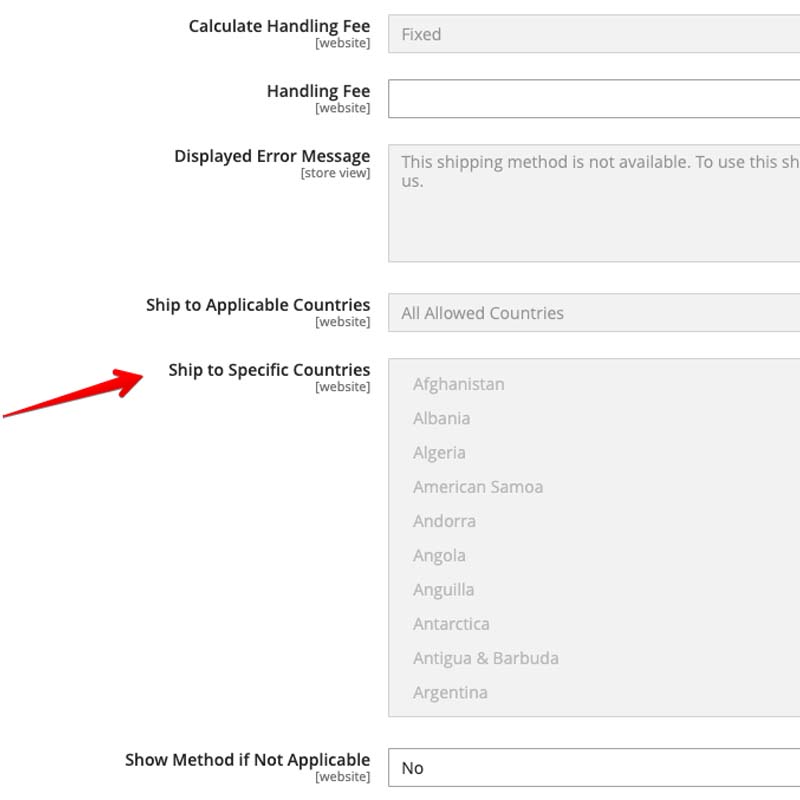Pick Andorra from the countries list

[444, 521]
